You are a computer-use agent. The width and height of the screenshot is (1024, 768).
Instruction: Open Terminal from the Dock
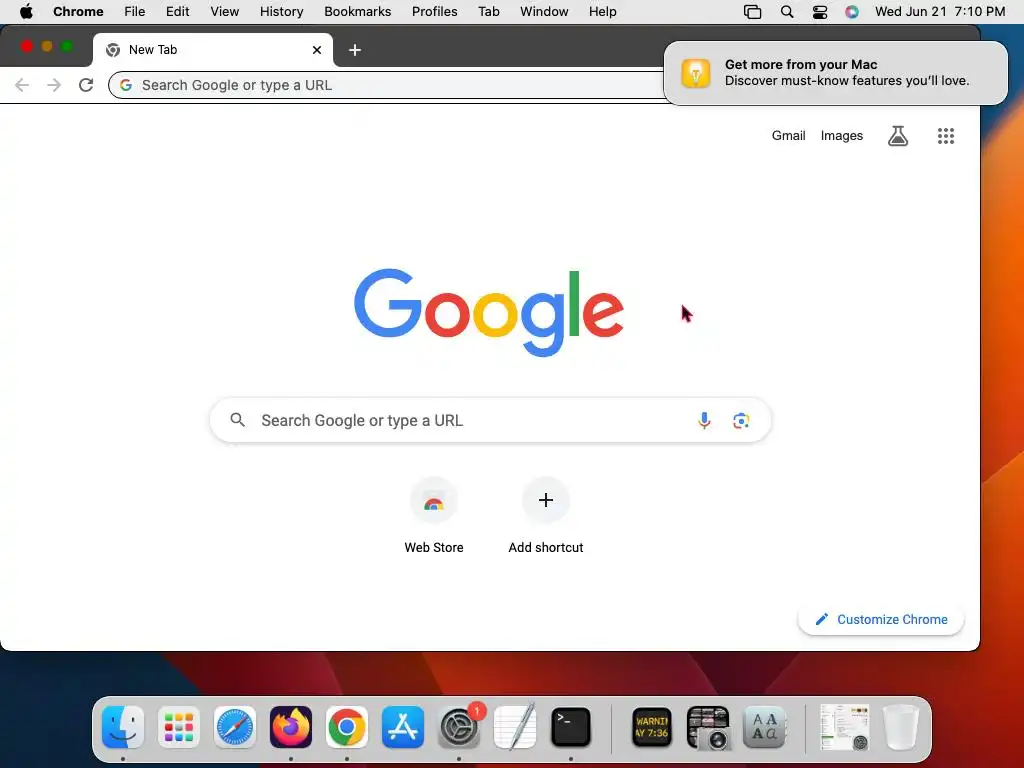click(x=571, y=727)
